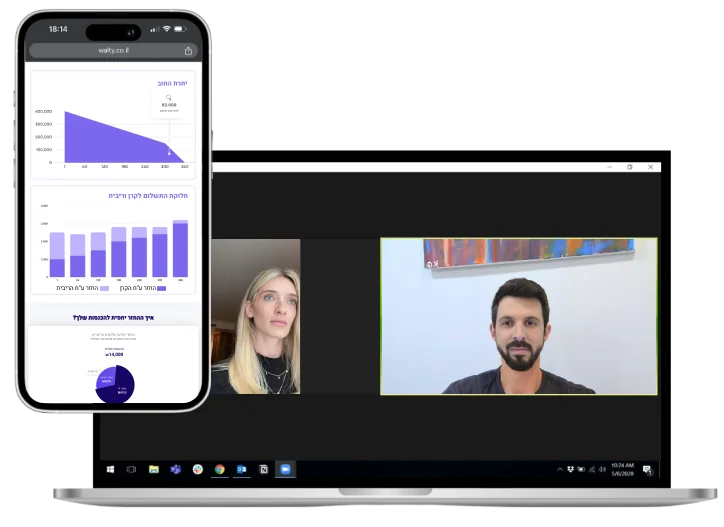Tap the purple pie chart on phone
The height and width of the screenshot is (527, 724).
[x=115, y=384]
